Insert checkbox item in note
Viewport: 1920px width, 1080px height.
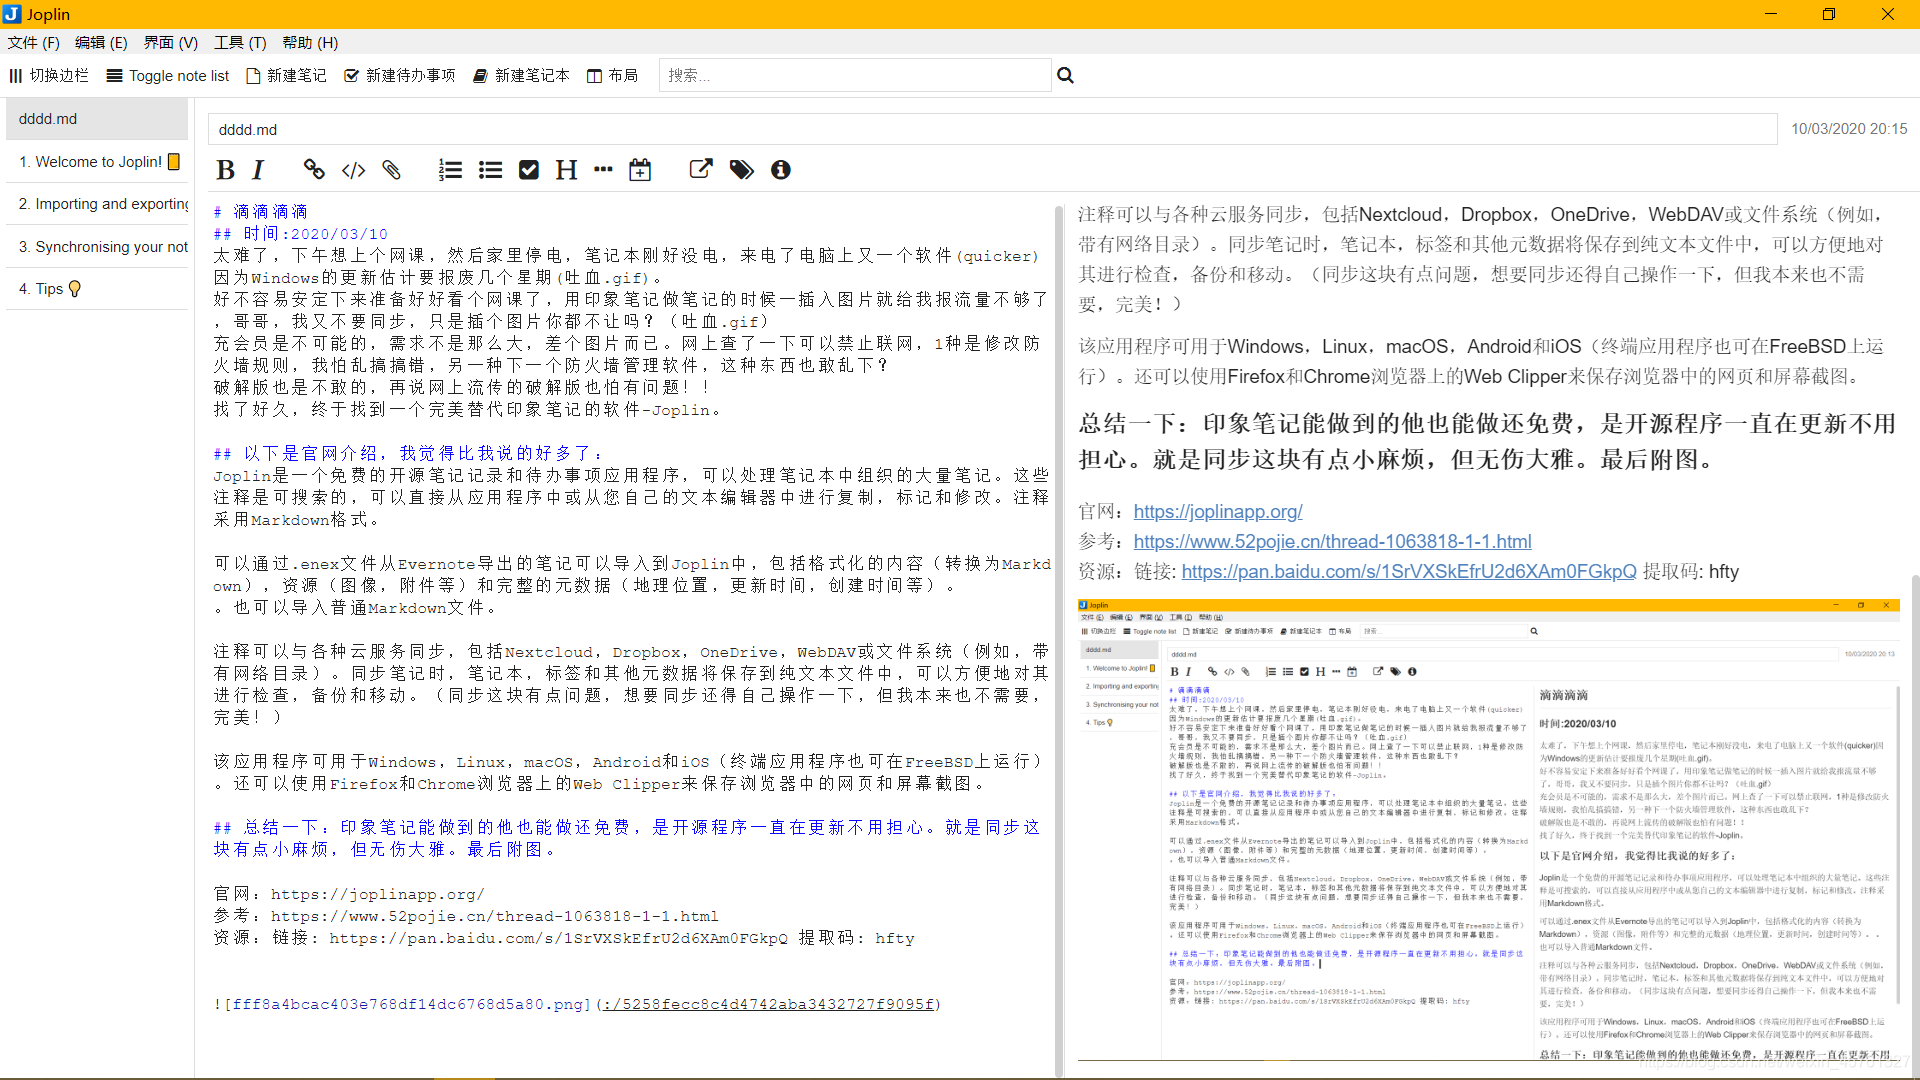[x=529, y=170]
